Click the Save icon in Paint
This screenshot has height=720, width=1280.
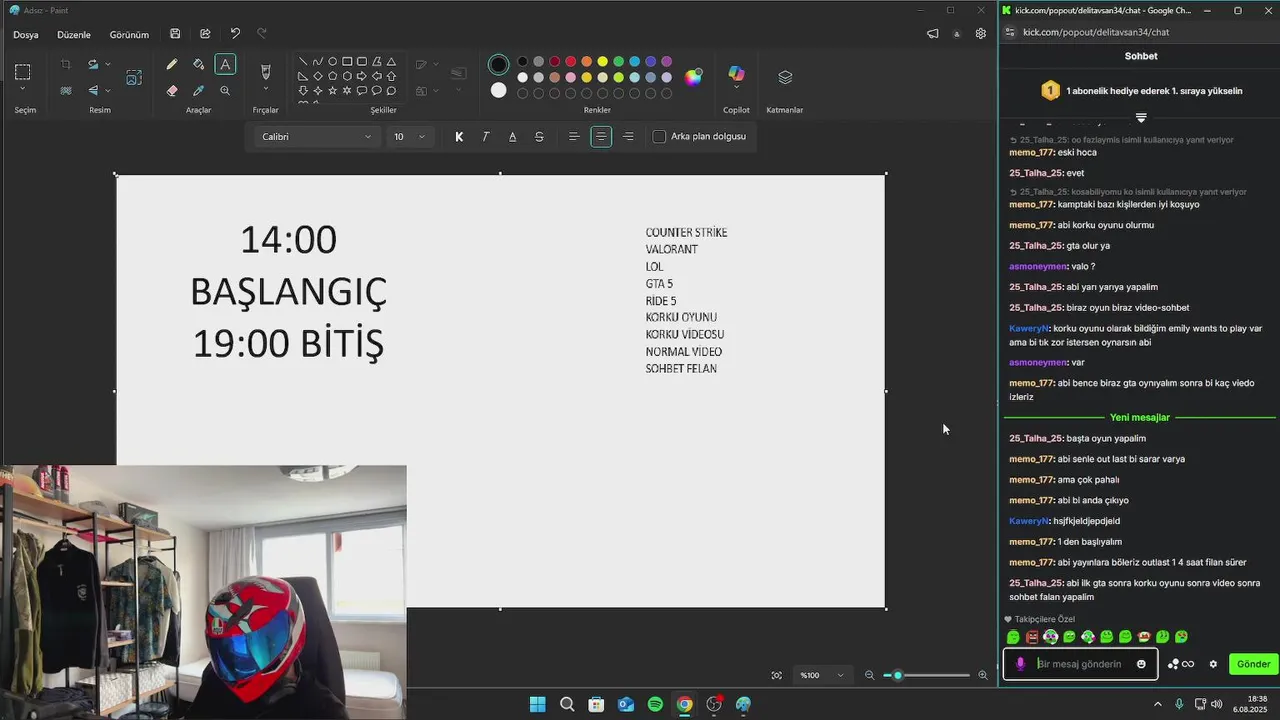pyautogui.click(x=175, y=34)
